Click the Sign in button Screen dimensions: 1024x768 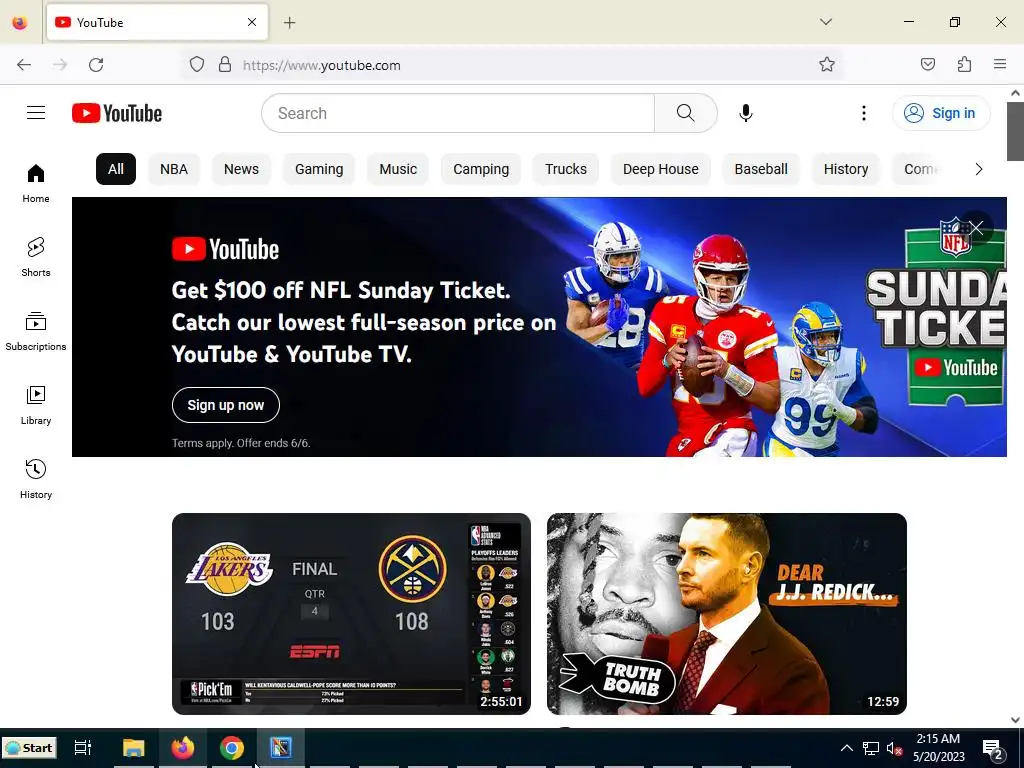pos(941,113)
